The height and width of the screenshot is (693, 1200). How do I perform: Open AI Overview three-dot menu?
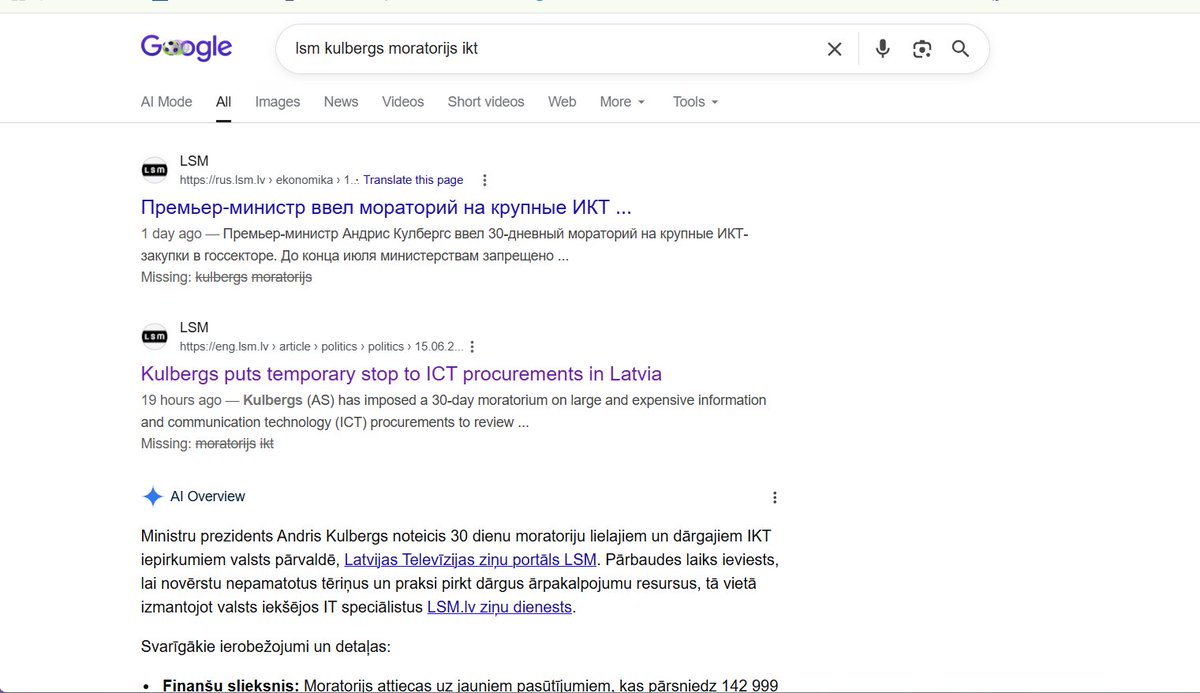(x=774, y=497)
